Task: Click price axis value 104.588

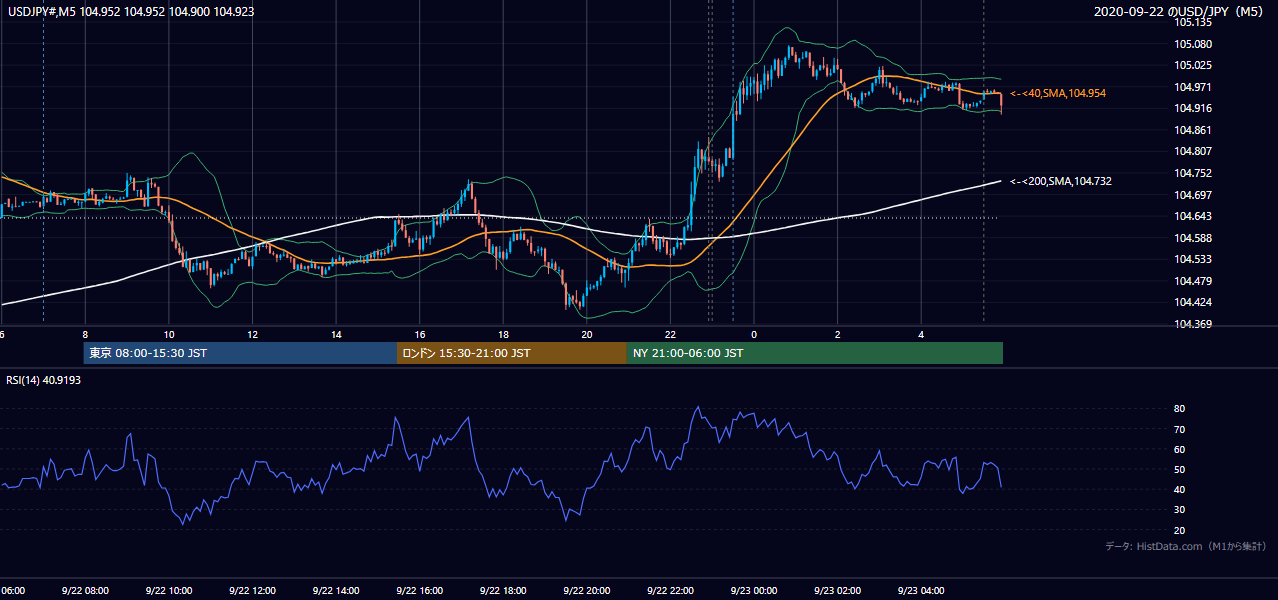Action: click(1194, 238)
